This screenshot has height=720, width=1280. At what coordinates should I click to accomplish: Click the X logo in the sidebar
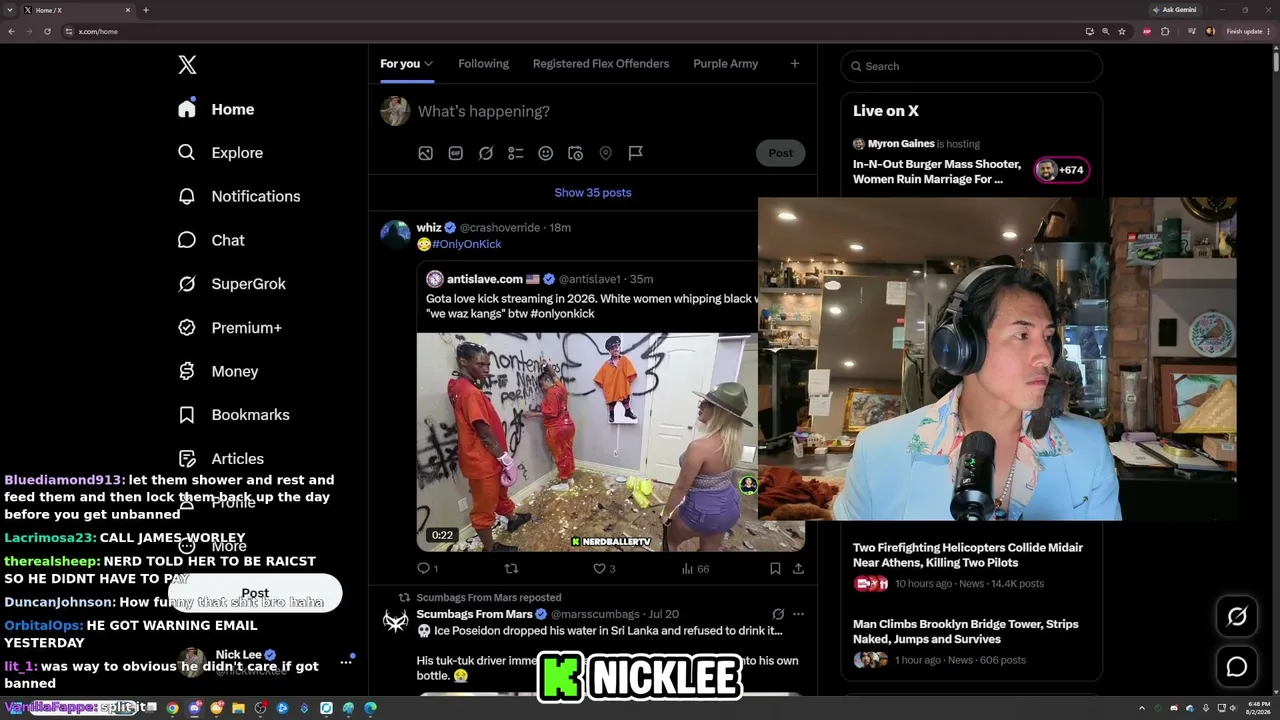[187, 65]
